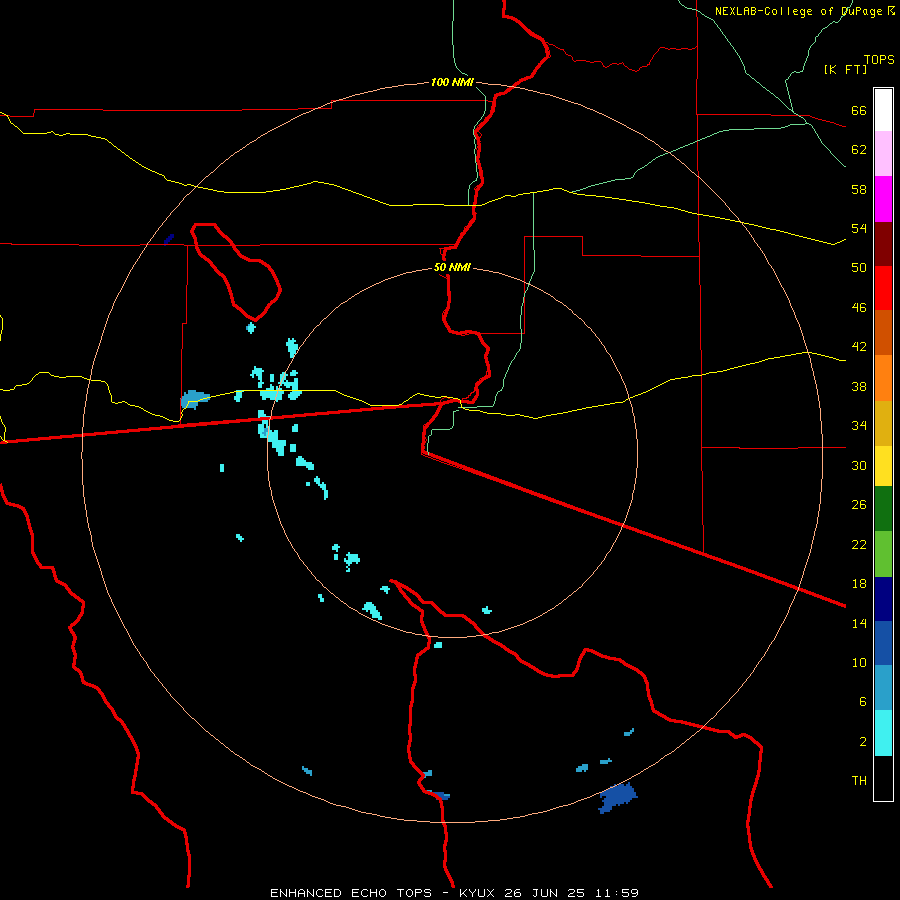Viewport: 900px width, 900px height.
Task: Click the magenta 58 kft legend swatch
Action: click(x=883, y=199)
